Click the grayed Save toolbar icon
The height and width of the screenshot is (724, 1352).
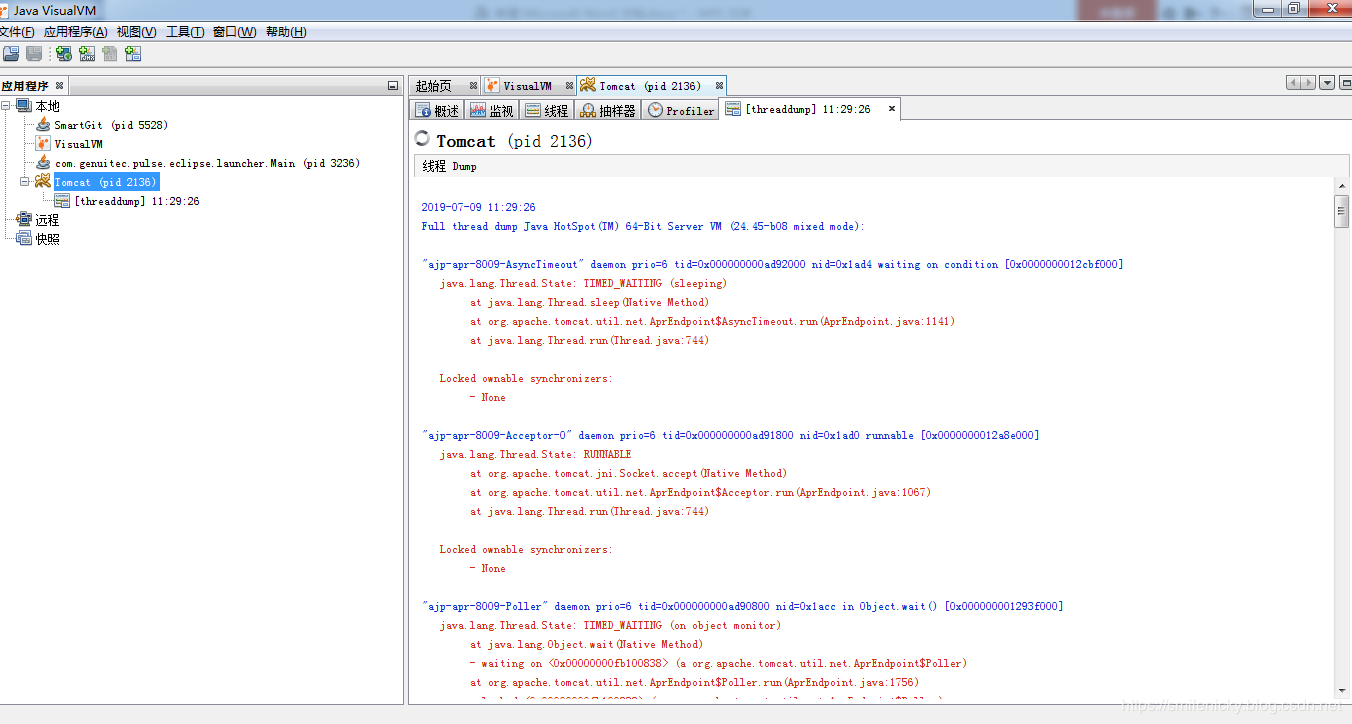coord(34,53)
